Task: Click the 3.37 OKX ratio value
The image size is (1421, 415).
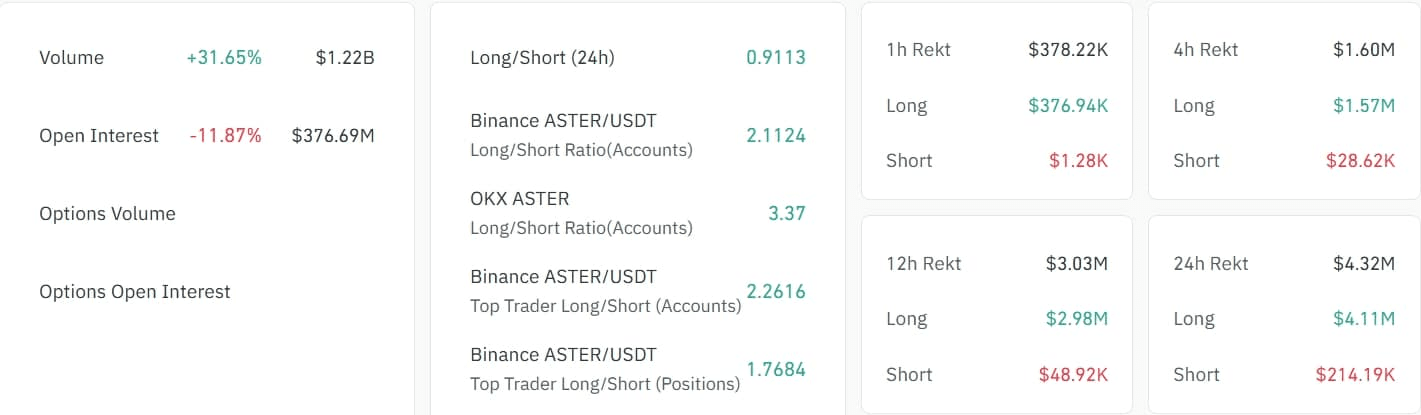Action: [787, 214]
